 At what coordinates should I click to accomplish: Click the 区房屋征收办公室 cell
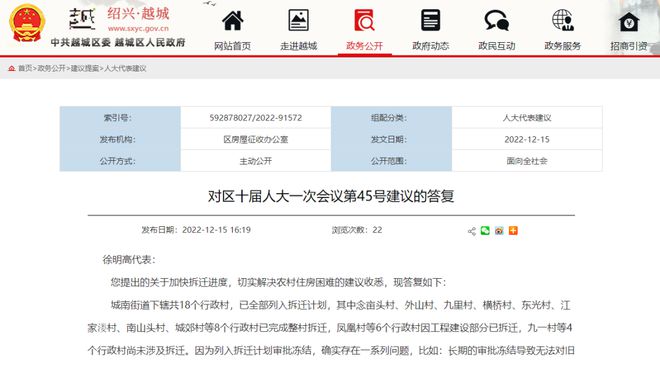click(x=255, y=139)
